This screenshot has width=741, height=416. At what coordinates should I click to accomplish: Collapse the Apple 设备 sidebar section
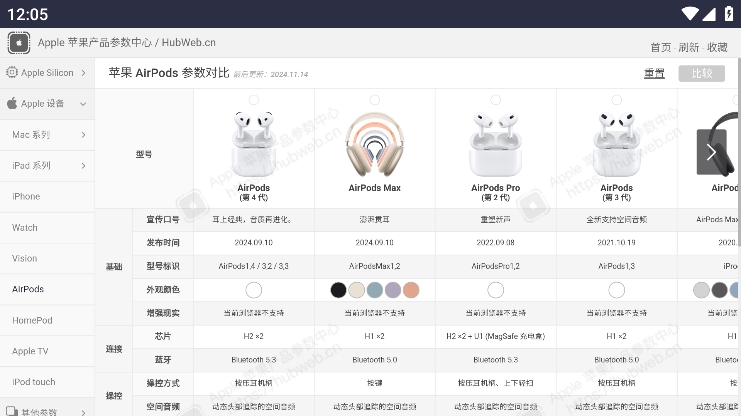(x=83, y=103)
